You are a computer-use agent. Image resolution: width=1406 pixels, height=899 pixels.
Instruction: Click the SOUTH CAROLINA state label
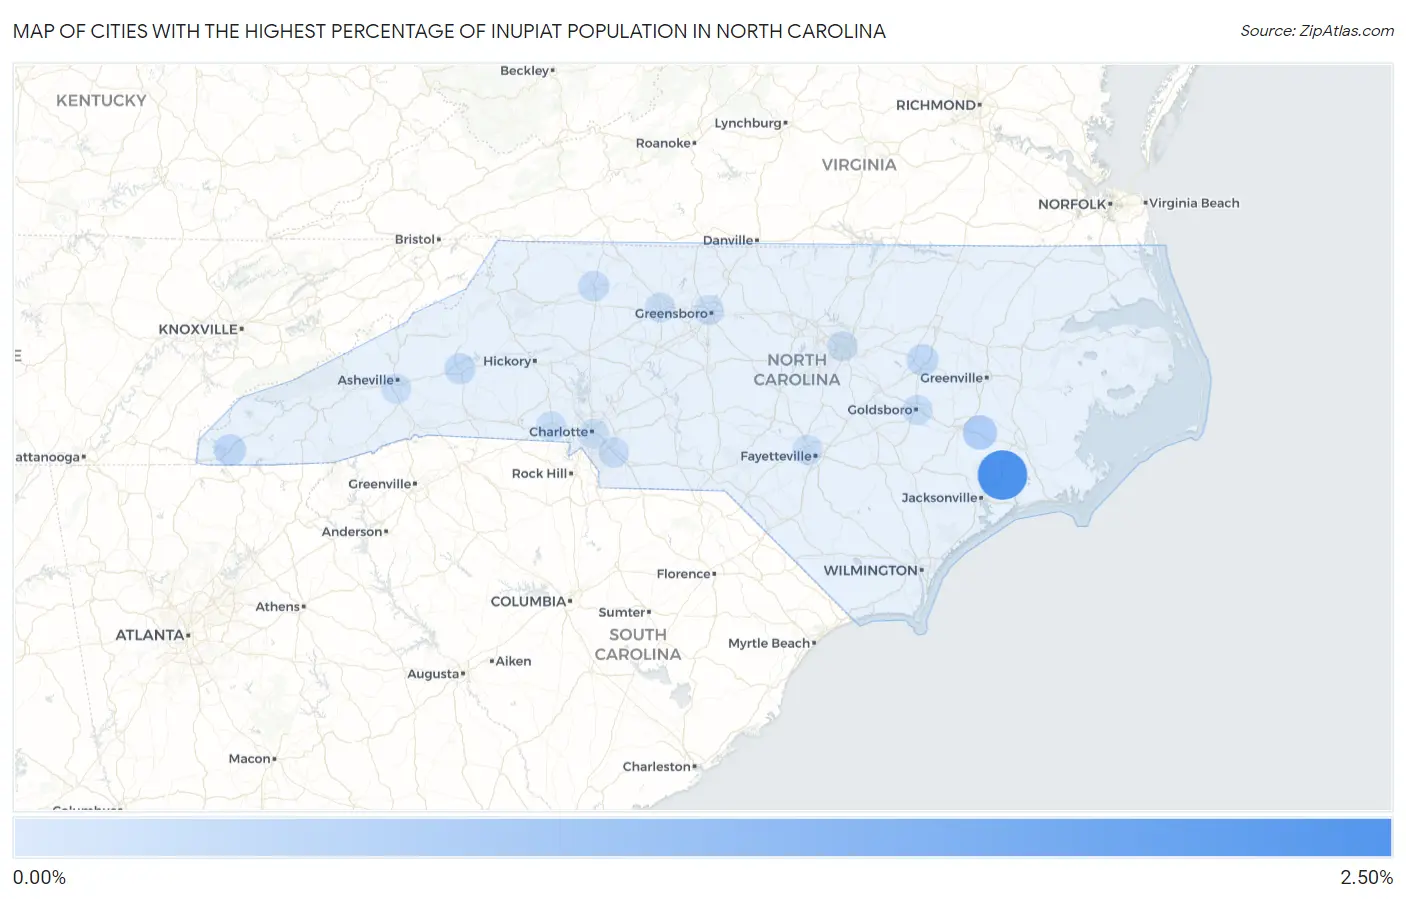pos(638,644)
